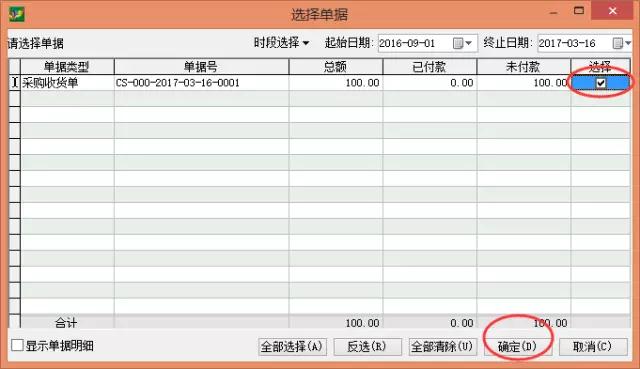Screen dimensions: 640x369
Task: Sort by the 单据类型 column header
Action: (x=67, y=67)
